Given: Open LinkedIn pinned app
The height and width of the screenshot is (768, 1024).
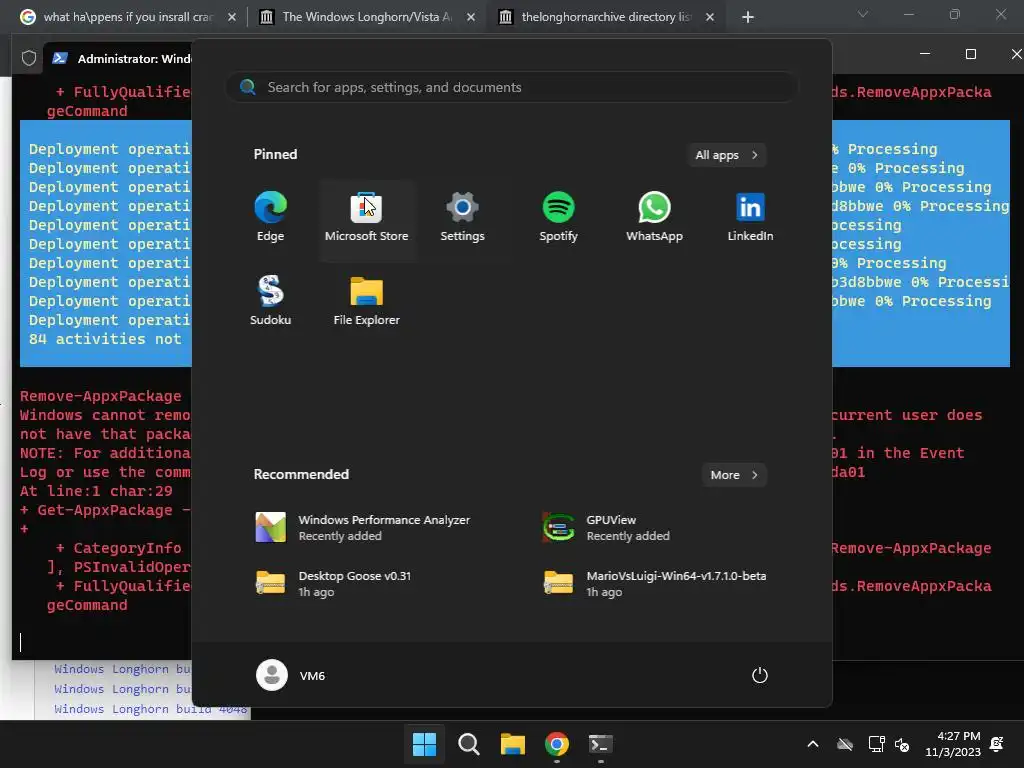Looking at the screenshot, I should [750, 217].
